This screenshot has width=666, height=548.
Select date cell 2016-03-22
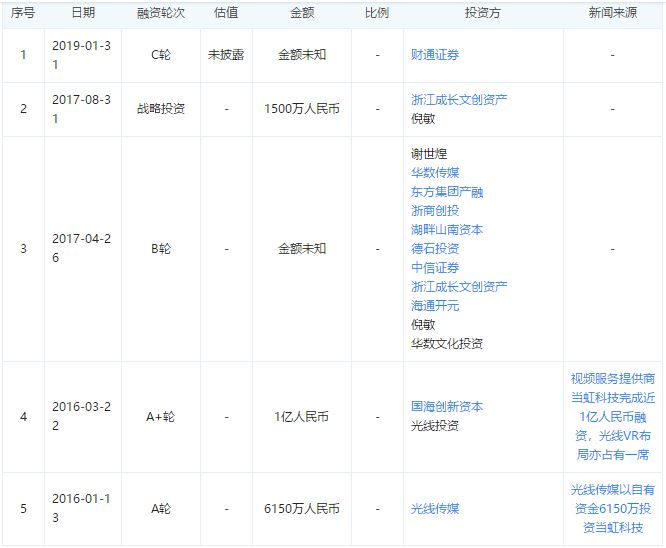[82, 416]
